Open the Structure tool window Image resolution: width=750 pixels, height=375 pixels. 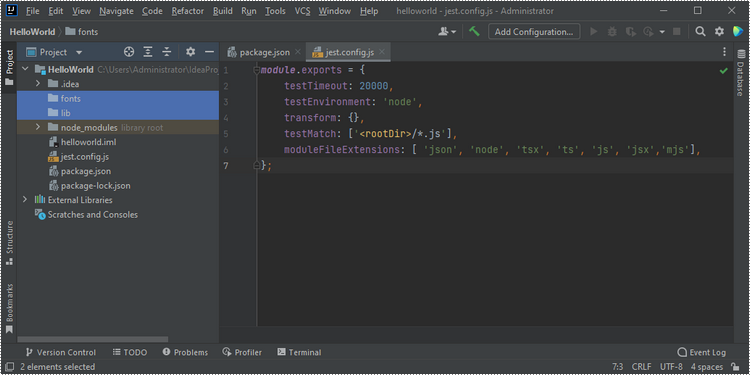point(9,243)
